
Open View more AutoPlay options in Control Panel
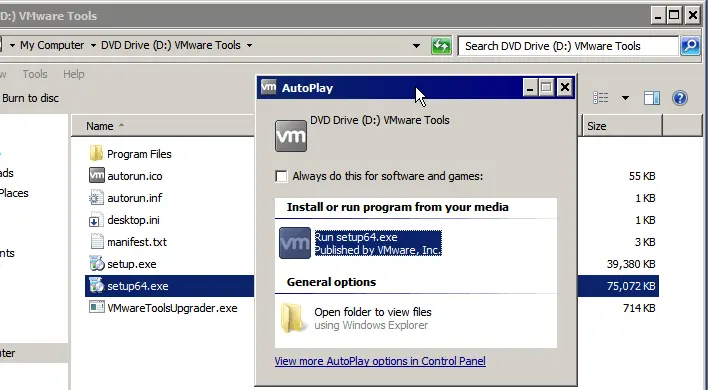tap(380, 361)
